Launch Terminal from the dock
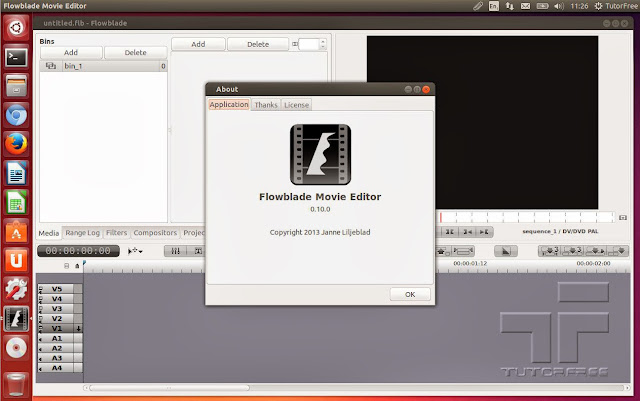 16,57
